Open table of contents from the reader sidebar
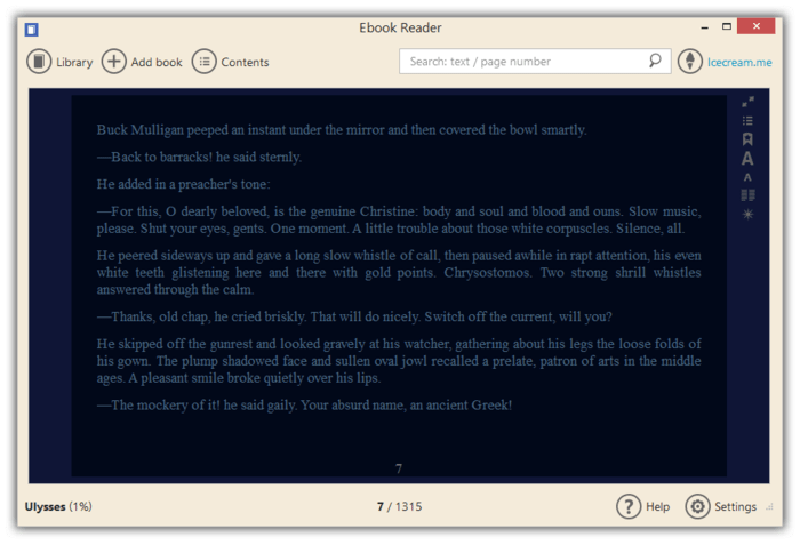800x544 pixels. 748,121
